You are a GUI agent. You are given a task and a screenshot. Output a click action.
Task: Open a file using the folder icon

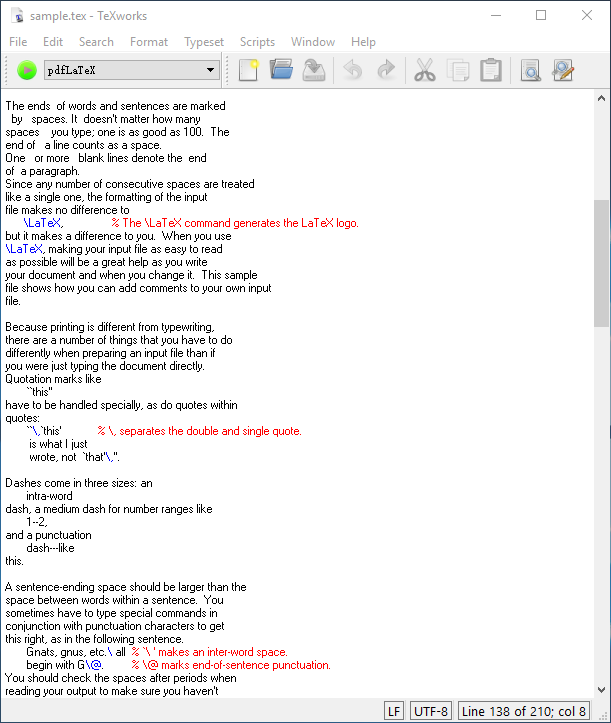tap(281, 71)
